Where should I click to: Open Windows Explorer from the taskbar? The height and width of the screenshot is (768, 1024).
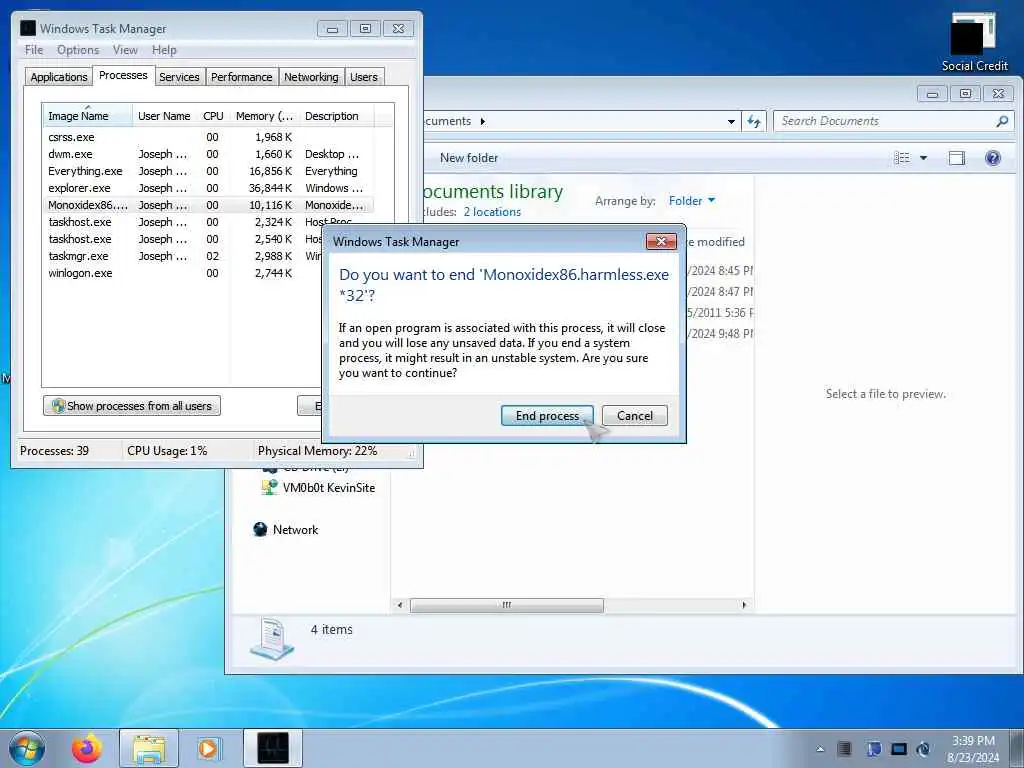pyautogui.click(x=148, y=748)
